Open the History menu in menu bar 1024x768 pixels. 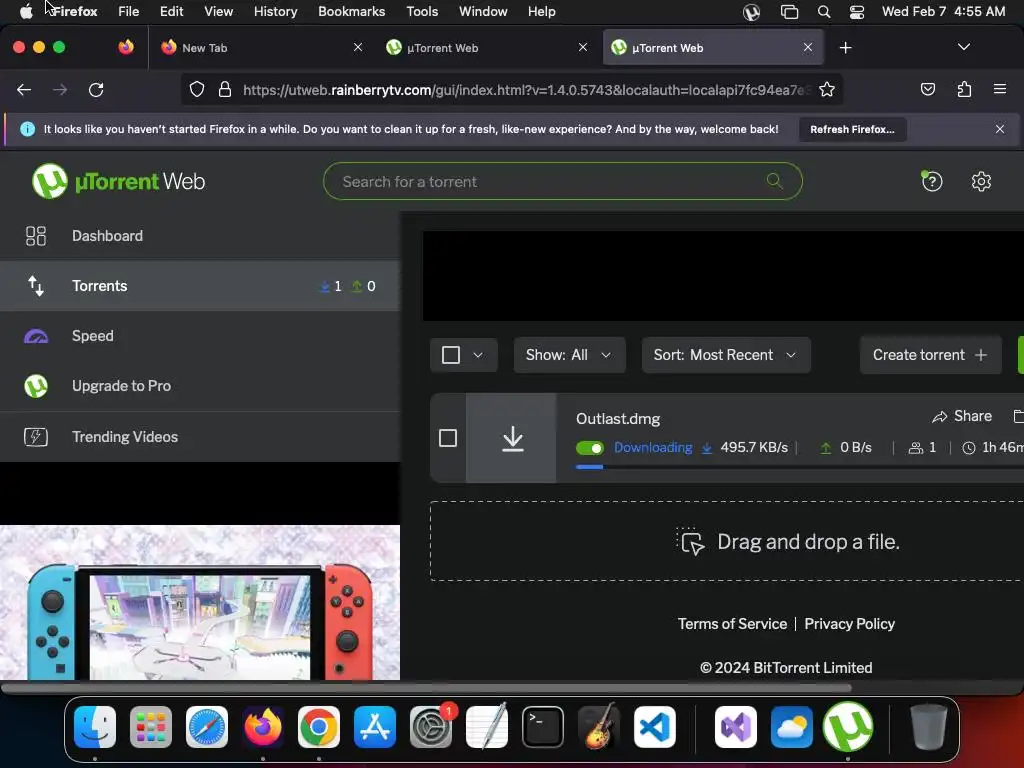pos(275,11)
